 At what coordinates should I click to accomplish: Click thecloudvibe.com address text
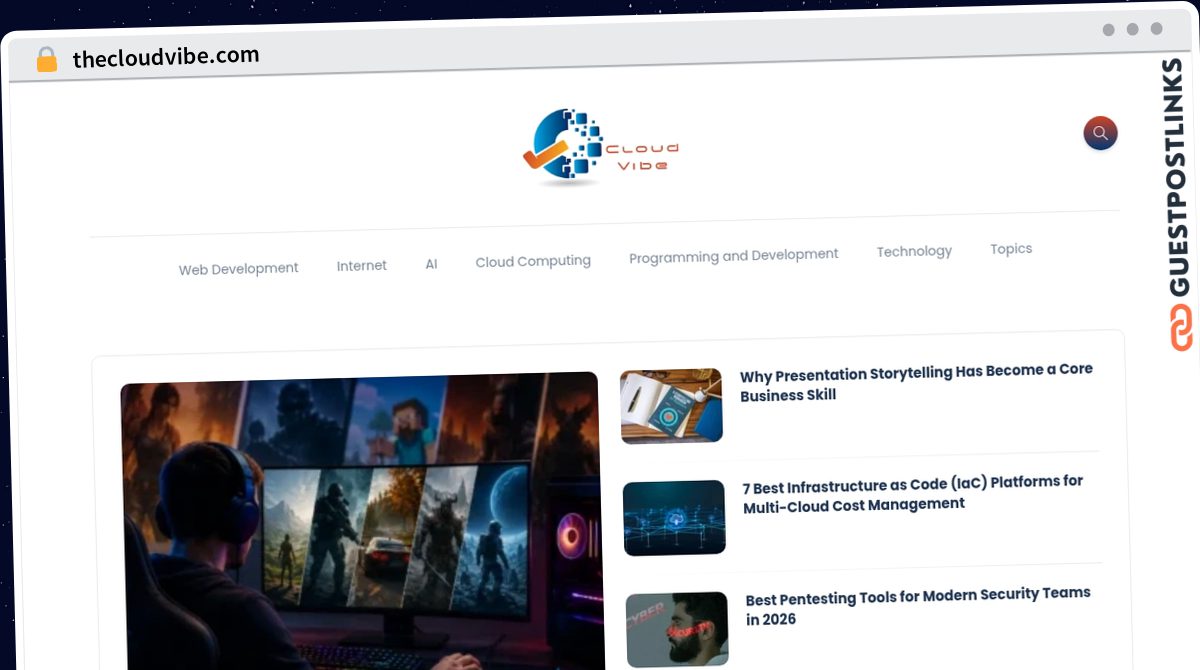[166, 57]
